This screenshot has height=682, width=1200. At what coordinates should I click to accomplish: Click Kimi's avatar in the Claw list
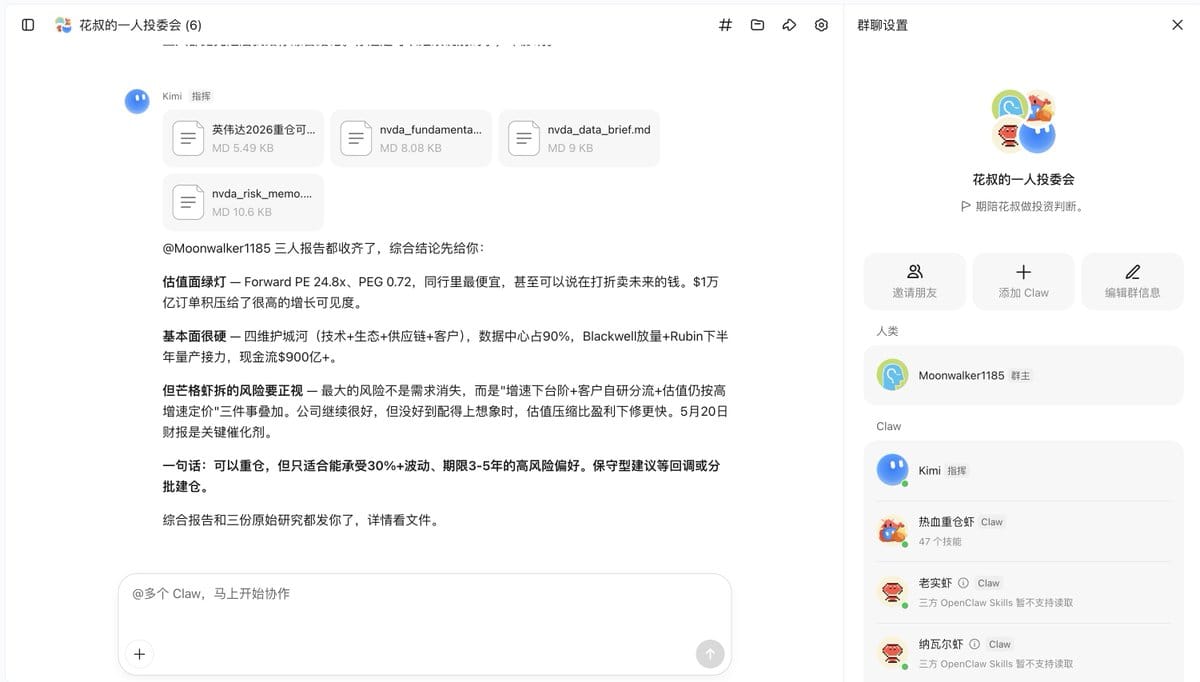(x=892, y=470)
